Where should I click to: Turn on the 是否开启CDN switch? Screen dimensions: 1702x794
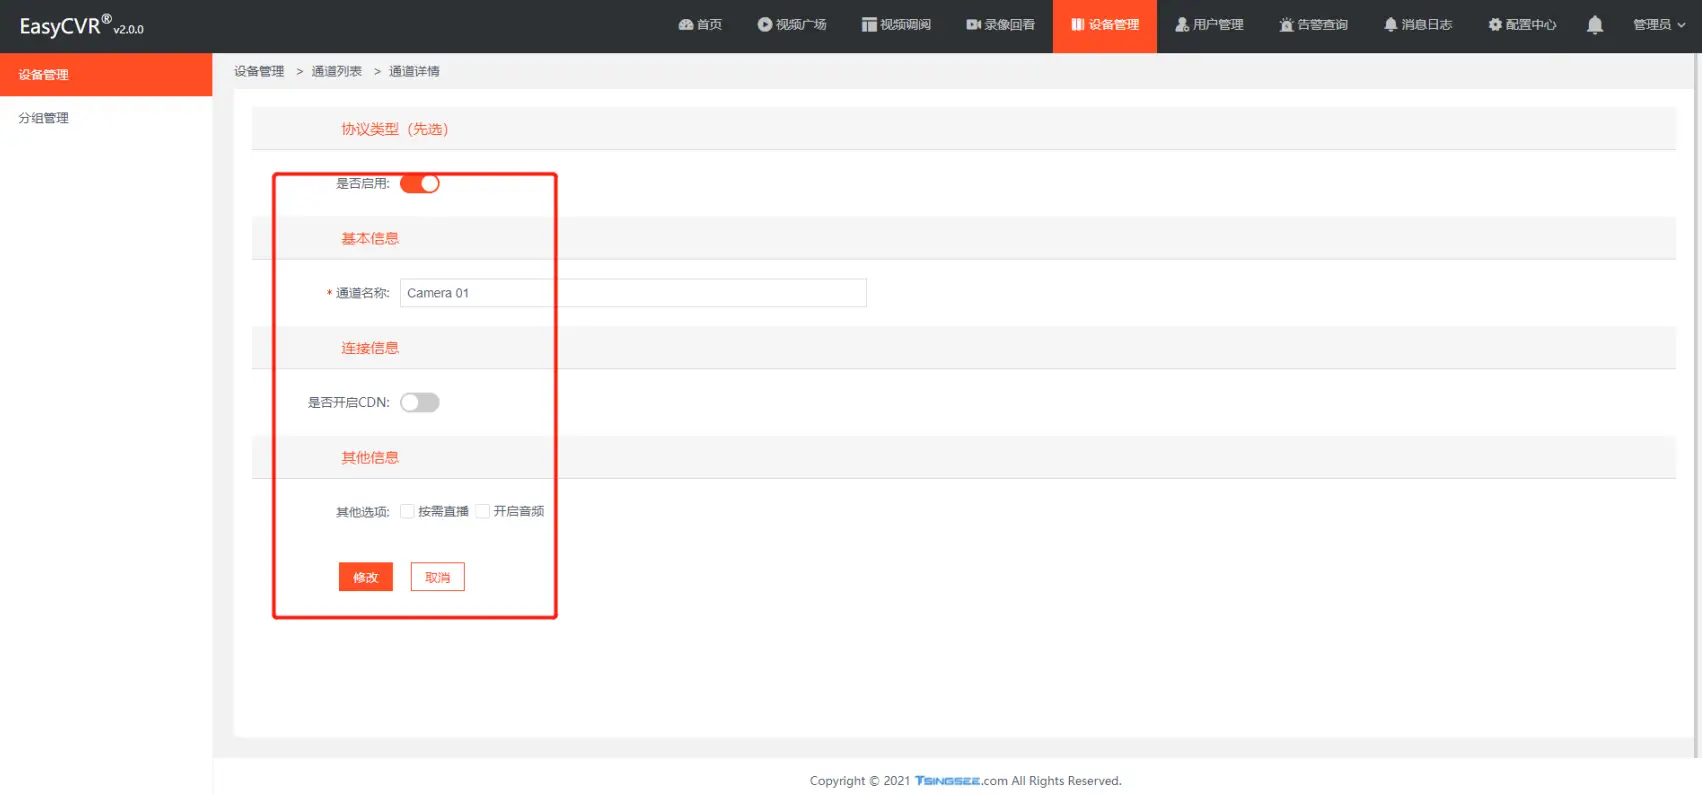tap(420, 403)
